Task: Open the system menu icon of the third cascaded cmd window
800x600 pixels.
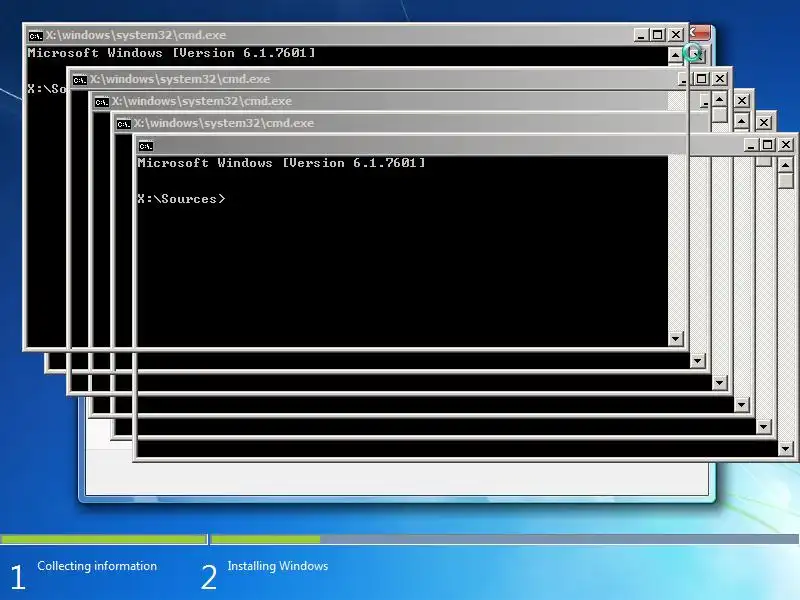Action: click(102, 102)
